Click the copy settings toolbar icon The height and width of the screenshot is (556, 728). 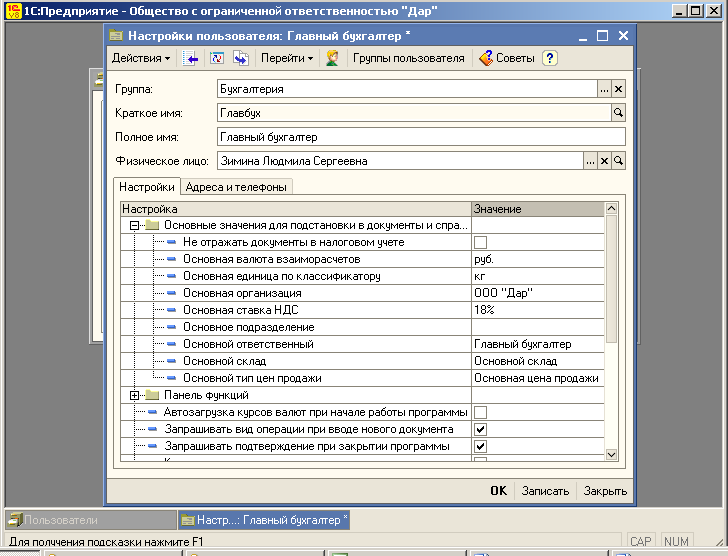click(x=241, y=58)
